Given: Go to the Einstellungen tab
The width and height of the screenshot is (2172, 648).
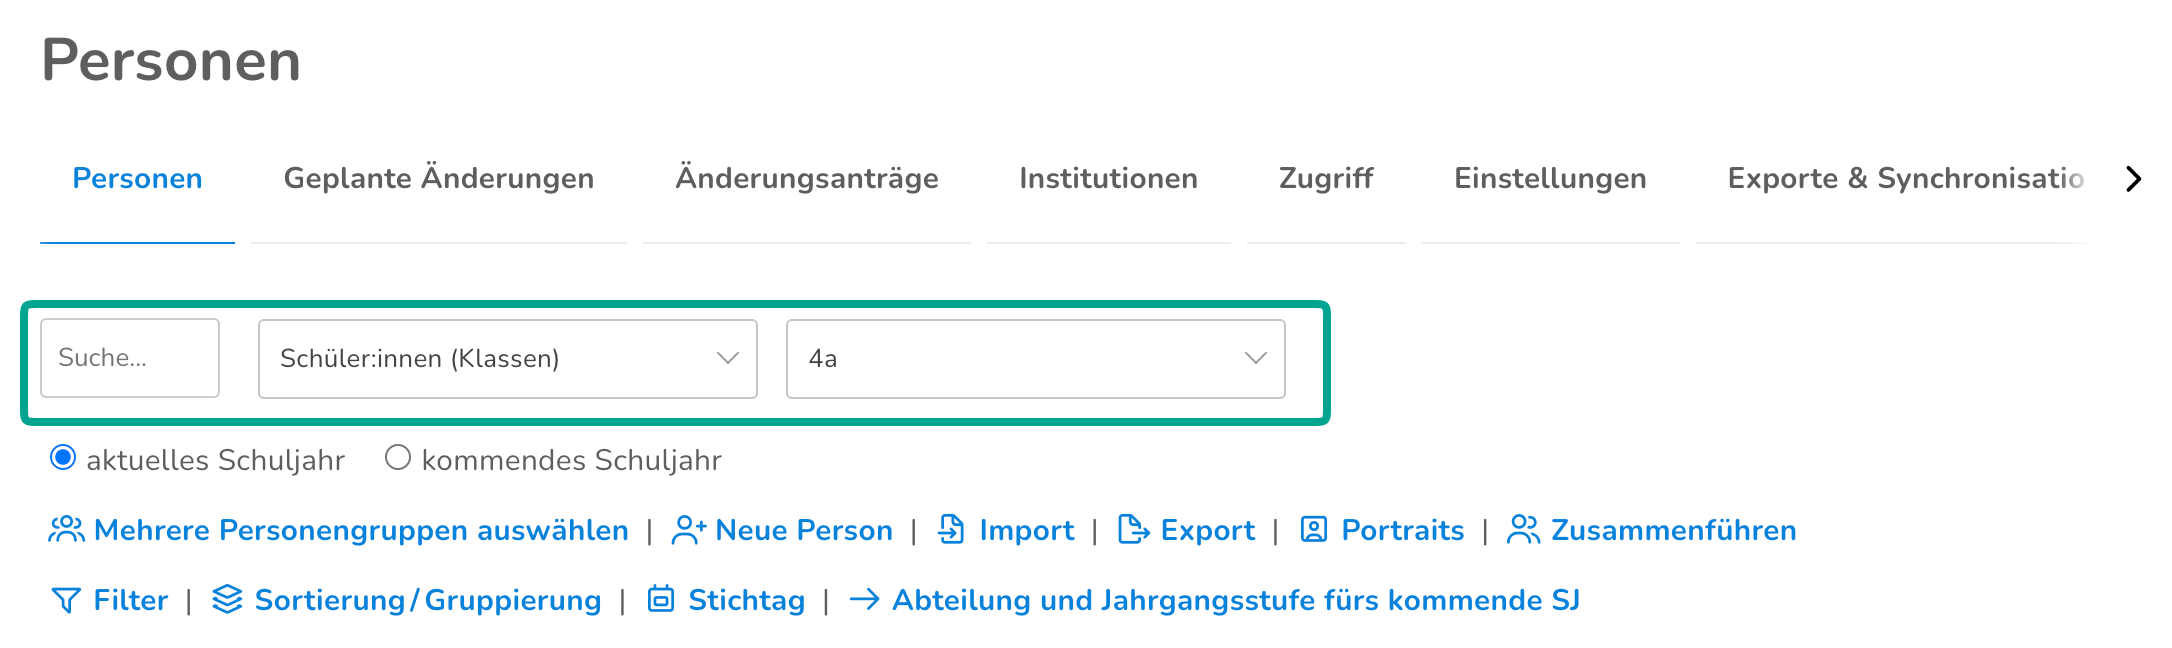Looking at the screenshot, I should coord(1551,179).
